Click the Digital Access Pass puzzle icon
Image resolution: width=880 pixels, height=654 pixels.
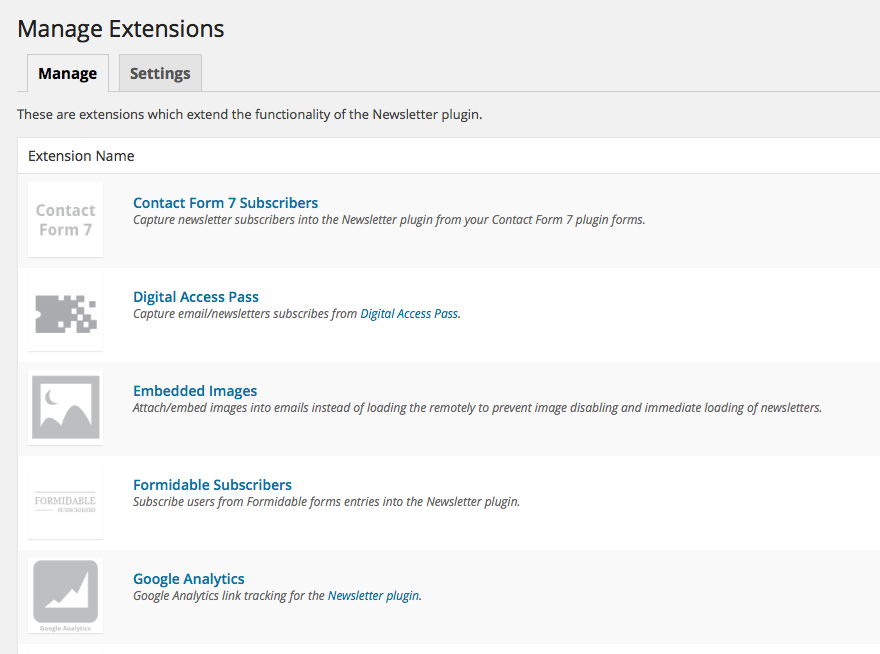(65, 314)
